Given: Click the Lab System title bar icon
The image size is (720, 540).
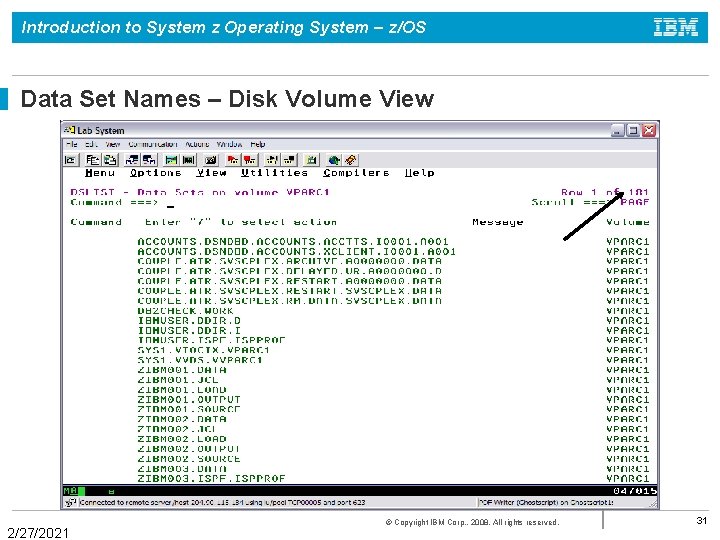Looking at the screenshot, I should tap(70, 130).
